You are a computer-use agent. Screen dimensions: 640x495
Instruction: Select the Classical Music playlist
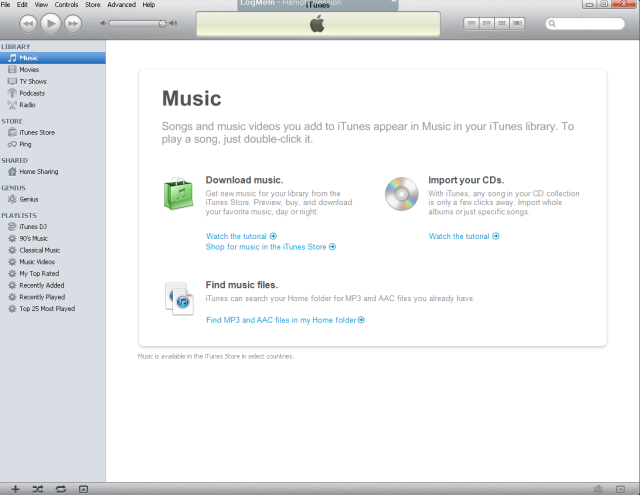tap(53, 251)
